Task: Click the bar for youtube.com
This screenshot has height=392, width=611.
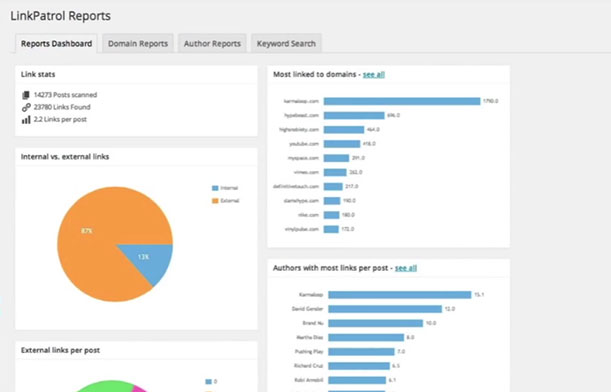Action: coord(342,144)
